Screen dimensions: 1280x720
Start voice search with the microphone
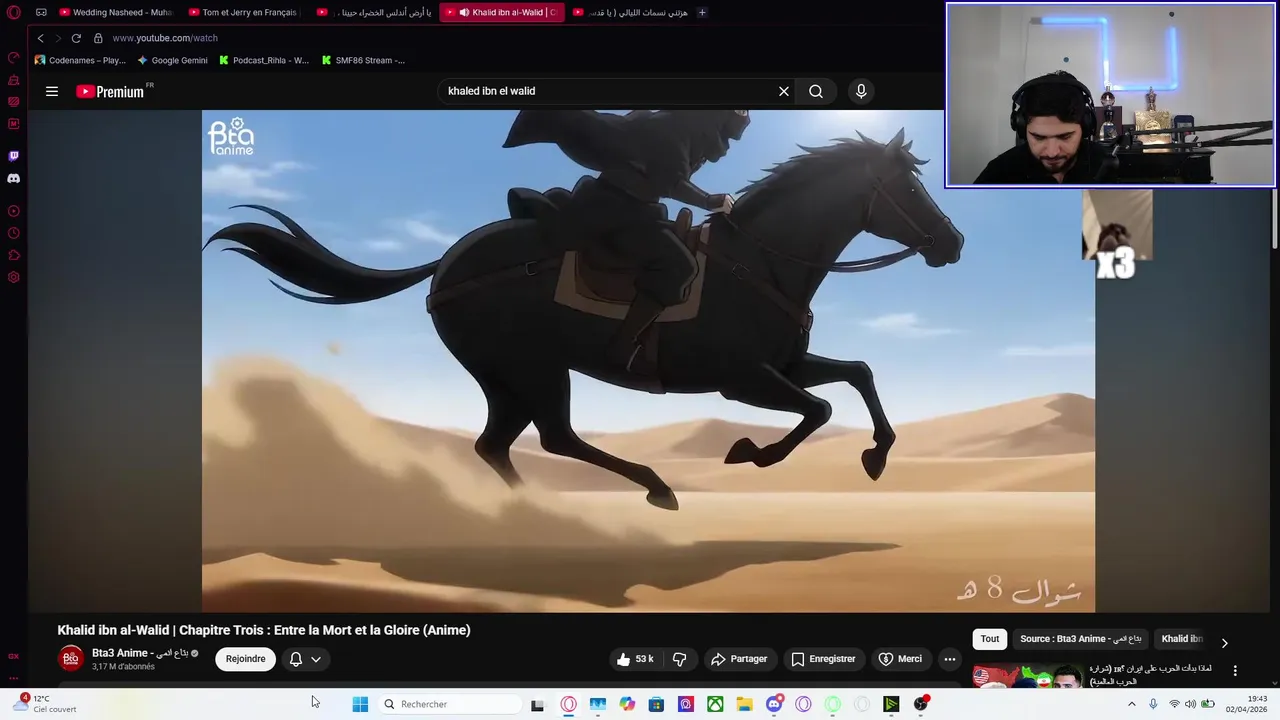[x=861, y=91]
